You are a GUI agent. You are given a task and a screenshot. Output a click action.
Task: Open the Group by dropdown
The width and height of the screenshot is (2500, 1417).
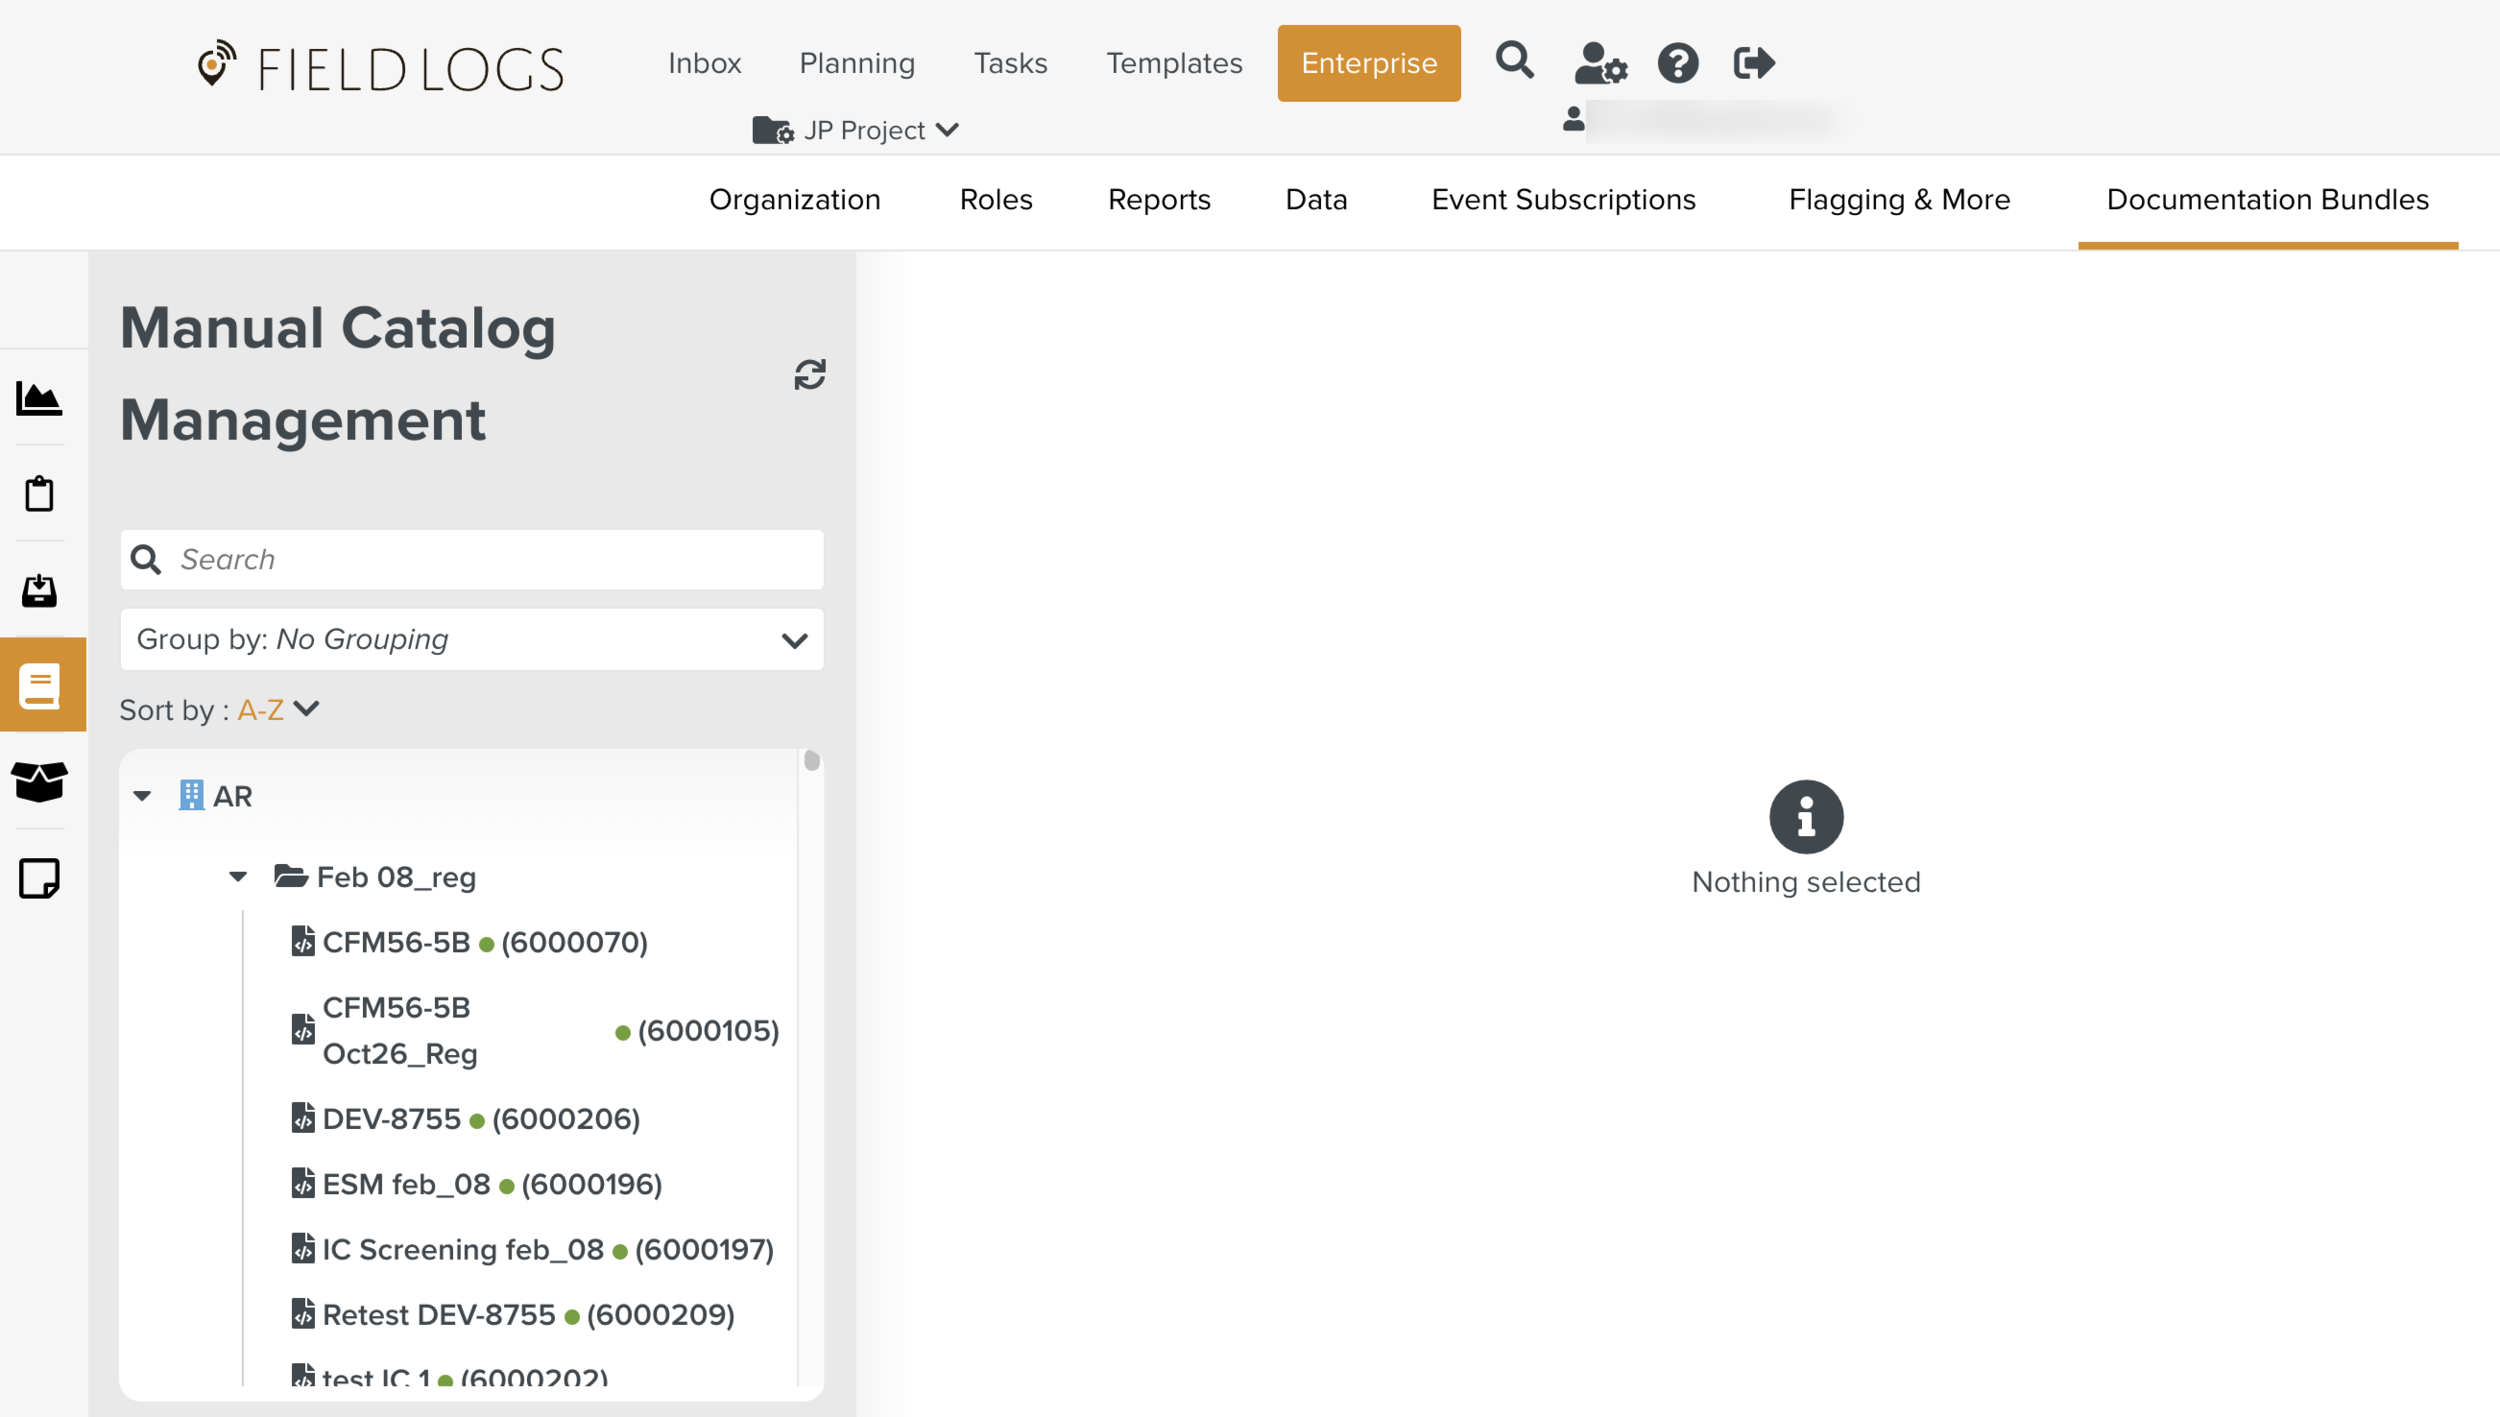[471, 640]
